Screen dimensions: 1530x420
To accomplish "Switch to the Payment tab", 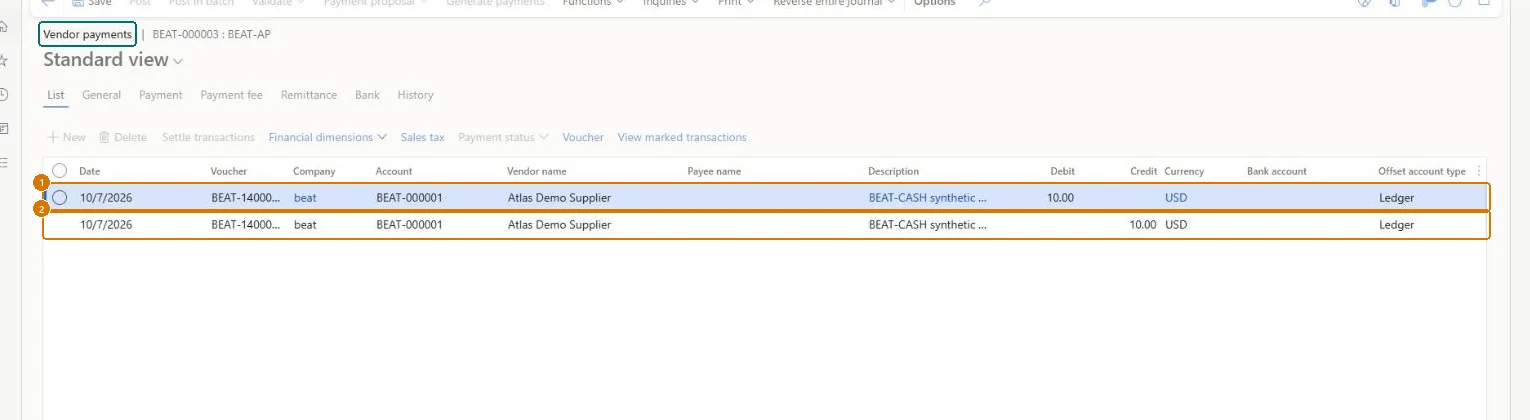I will coord(160,95).
